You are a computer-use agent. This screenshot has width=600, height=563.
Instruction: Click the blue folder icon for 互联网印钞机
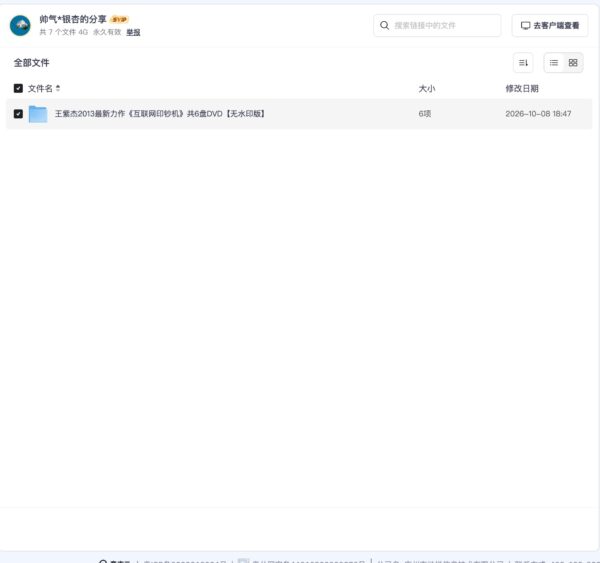(38, 114)
